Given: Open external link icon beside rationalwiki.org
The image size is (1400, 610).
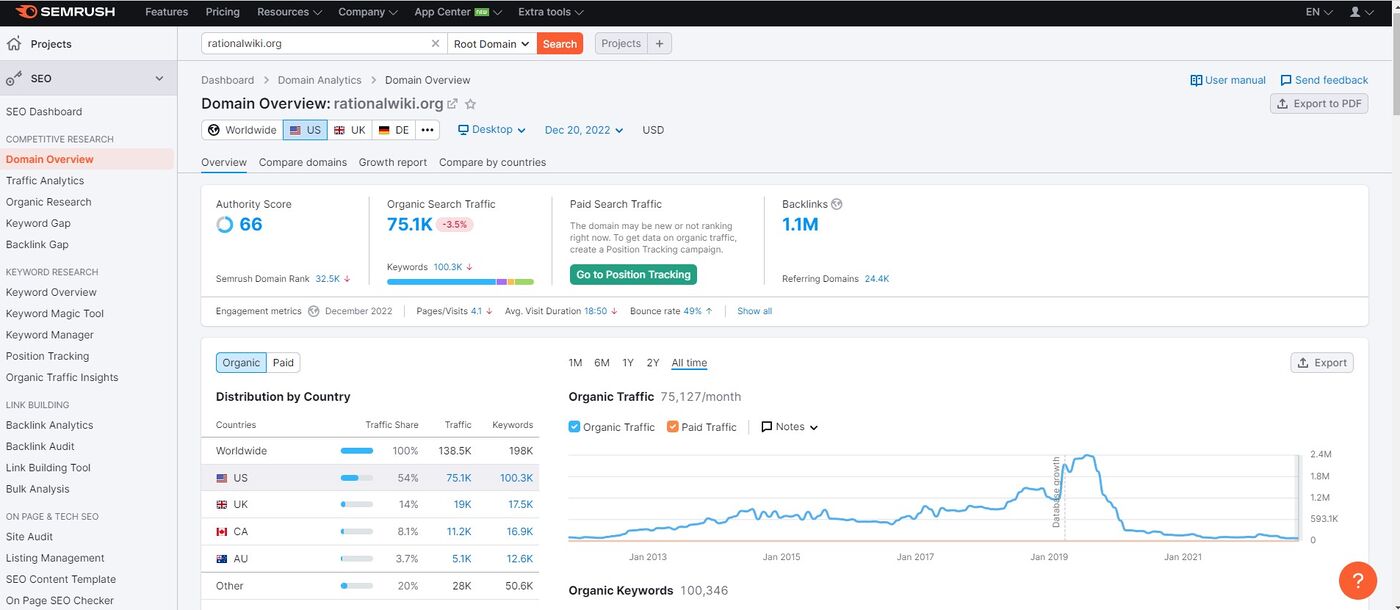Looking at the screenshot, I should pyautogui.click(x=452, y=104).
